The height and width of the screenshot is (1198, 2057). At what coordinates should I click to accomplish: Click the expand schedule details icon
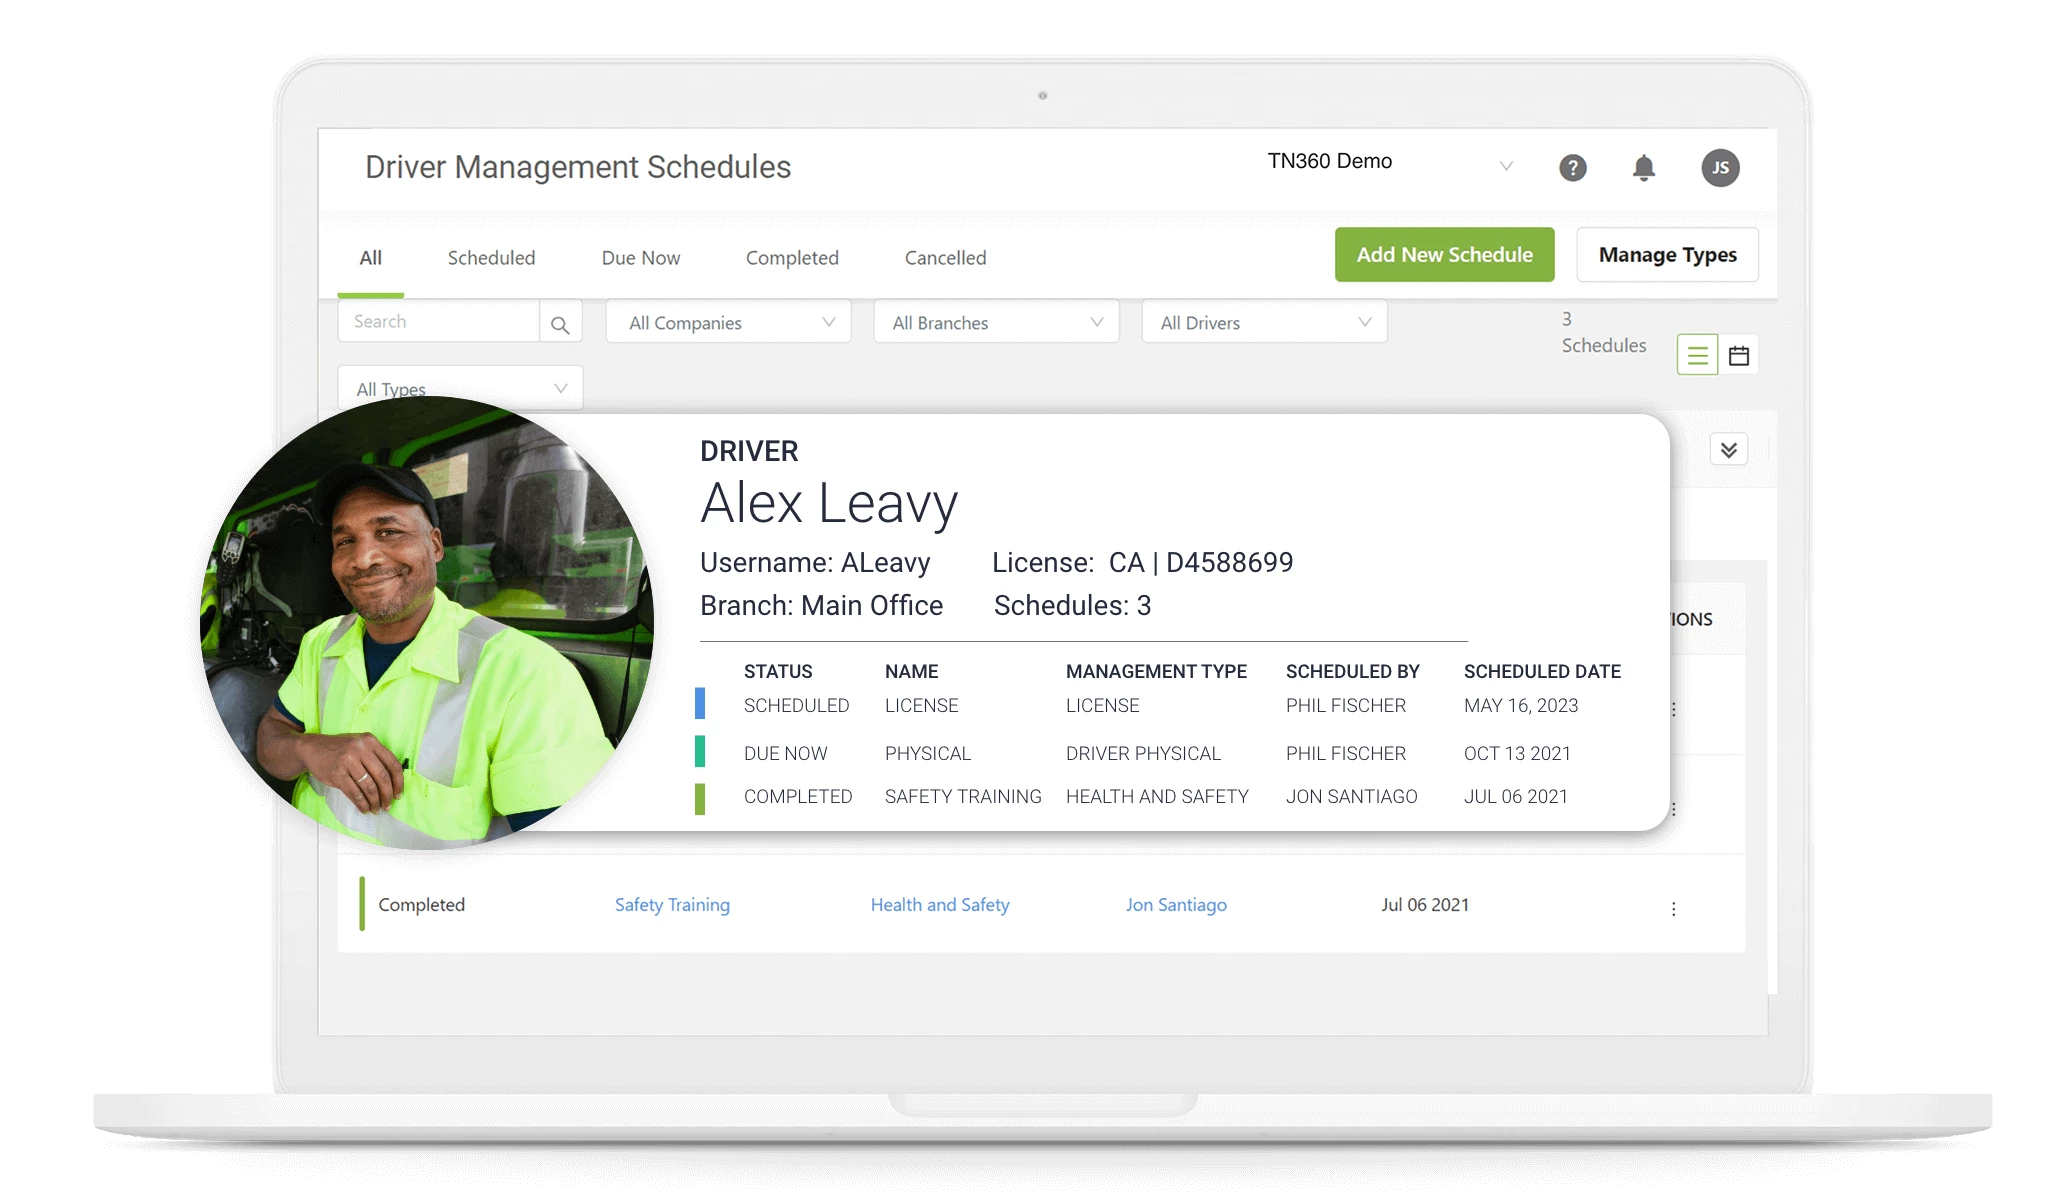[x=1728, y=449]
